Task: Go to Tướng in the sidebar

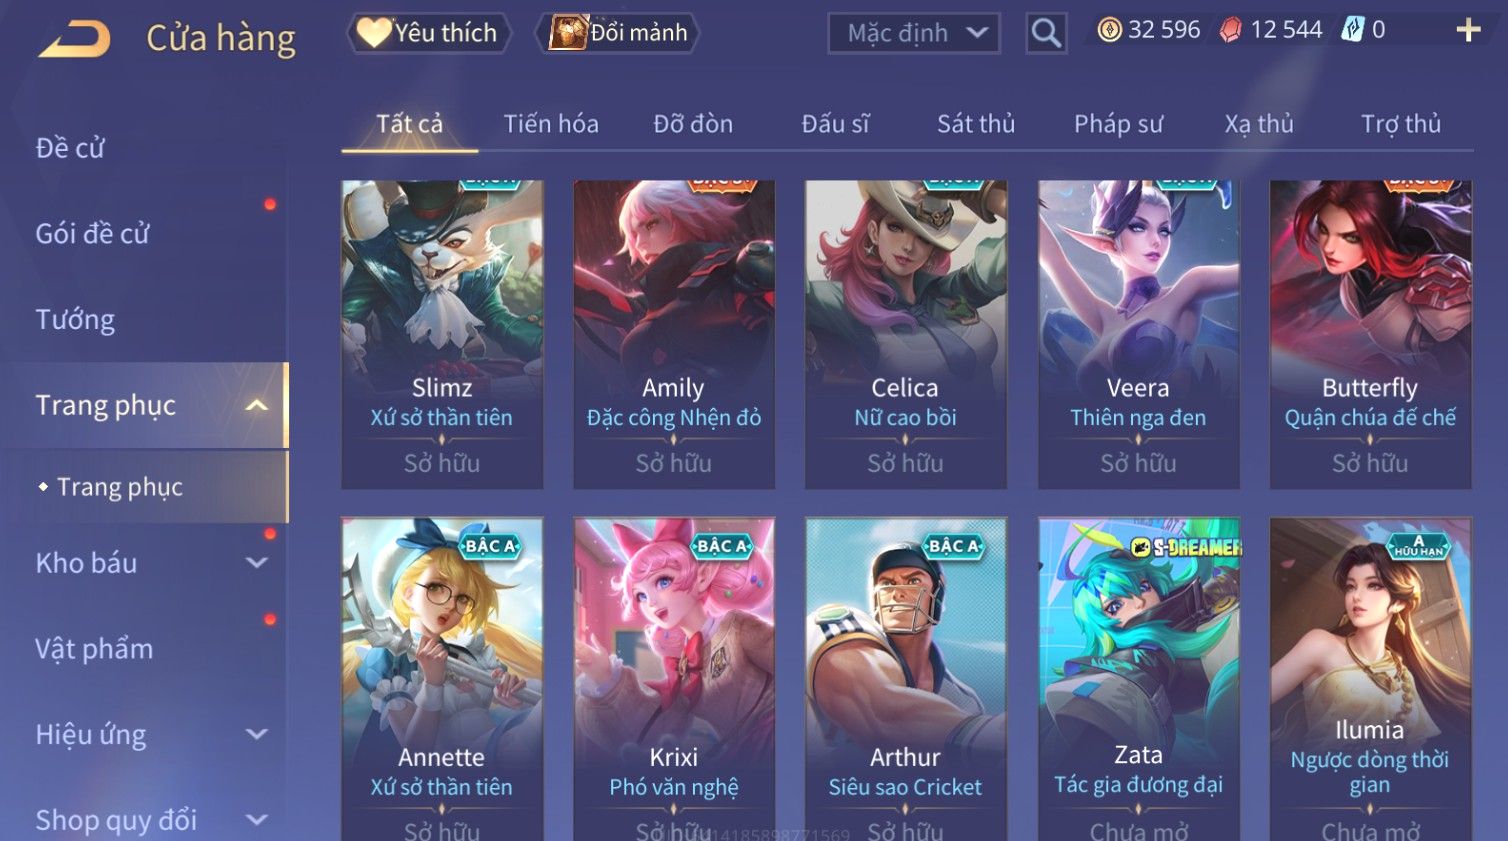Action: [75, 319]
